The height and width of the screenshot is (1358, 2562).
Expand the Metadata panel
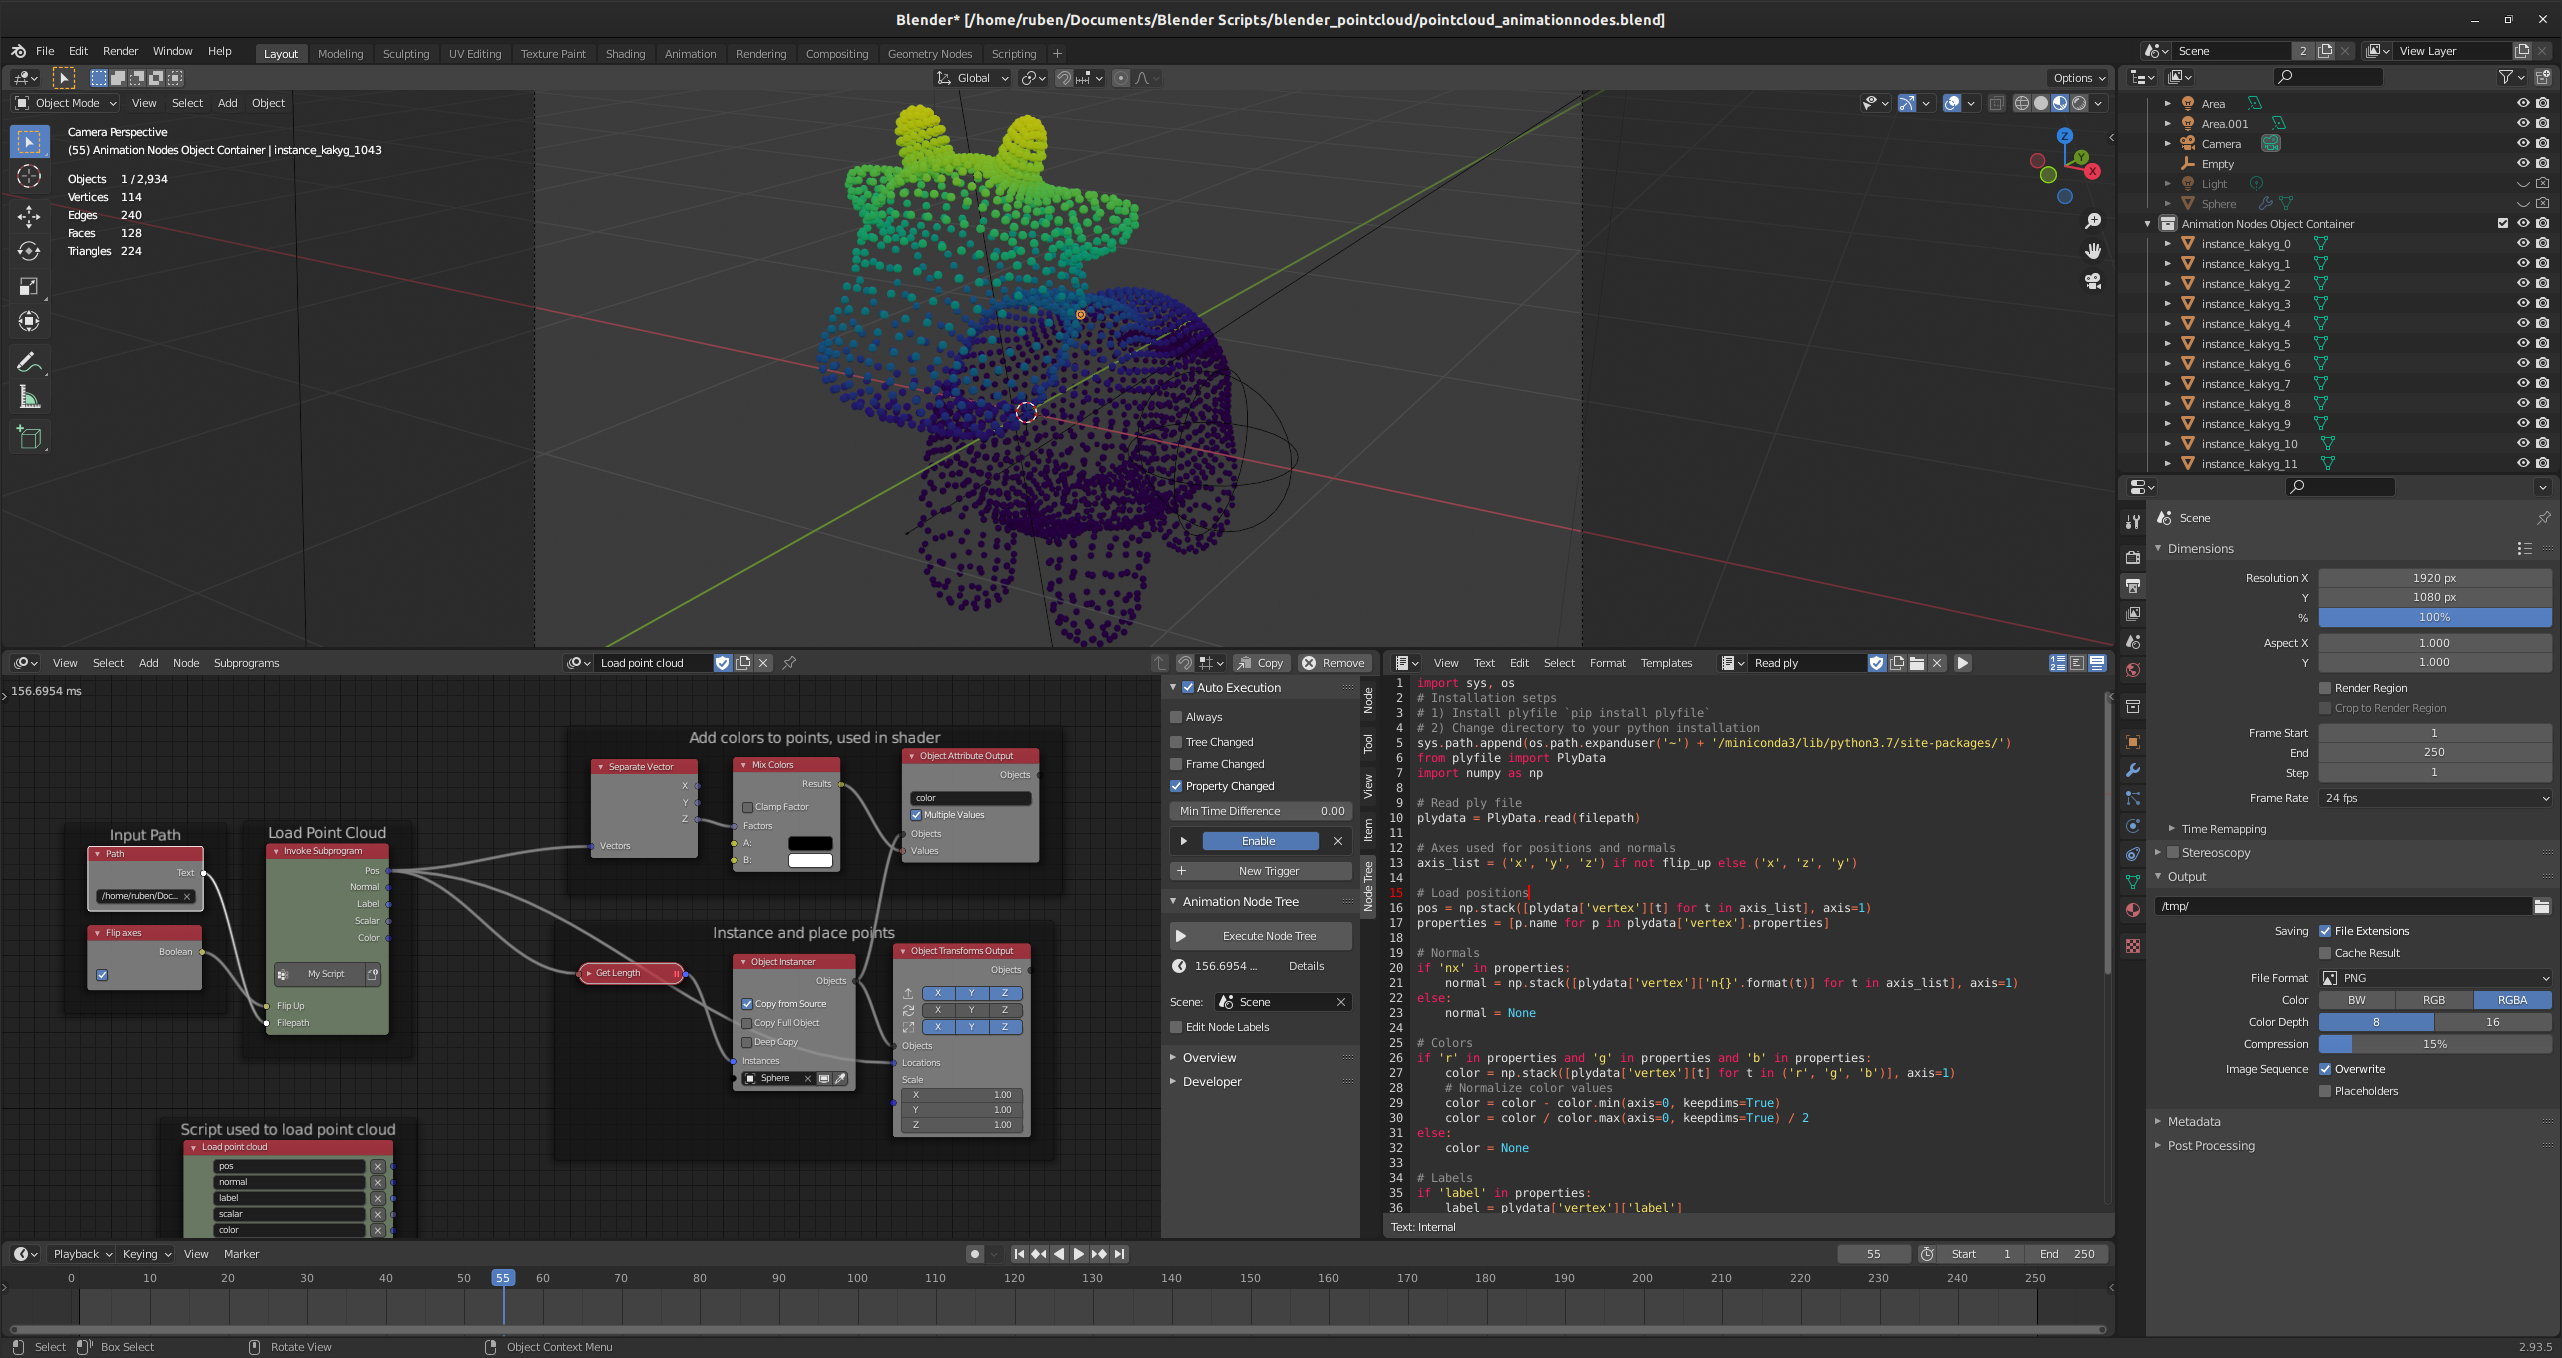point(2194,1122)
